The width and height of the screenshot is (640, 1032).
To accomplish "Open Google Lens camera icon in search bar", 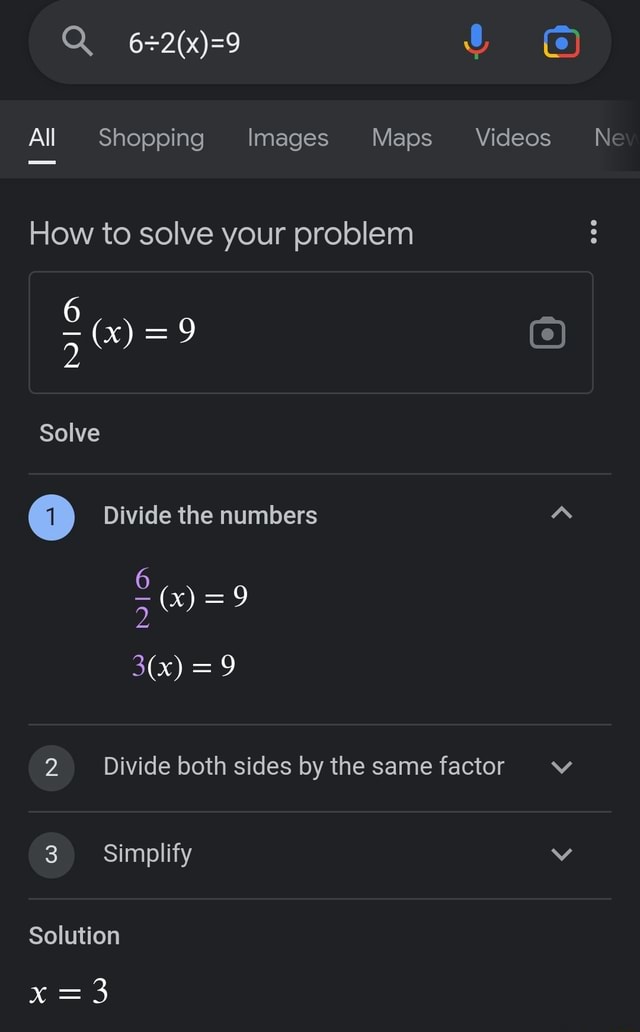I will pos(562,41).
